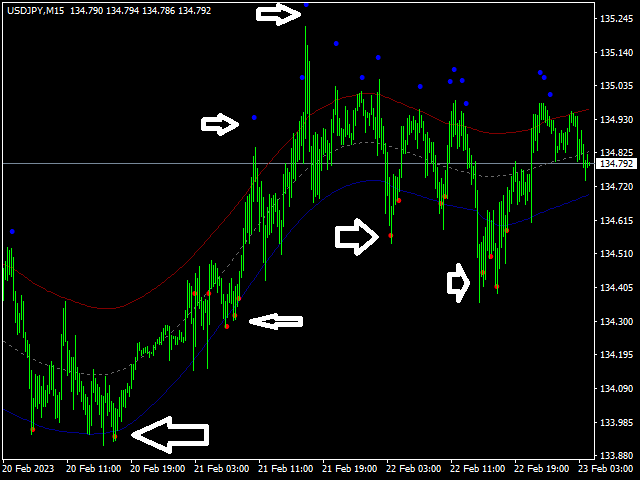Click the 20 Feb 2023 date label
This screenshot has height=480, width=640.
[x=28, y=469]
